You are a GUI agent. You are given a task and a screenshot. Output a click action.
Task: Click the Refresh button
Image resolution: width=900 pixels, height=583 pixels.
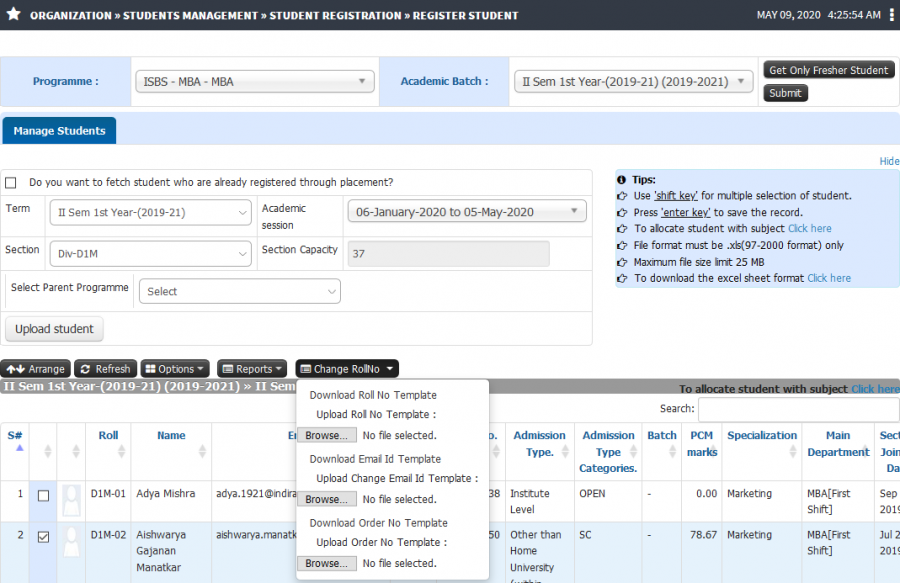[106, 369]
